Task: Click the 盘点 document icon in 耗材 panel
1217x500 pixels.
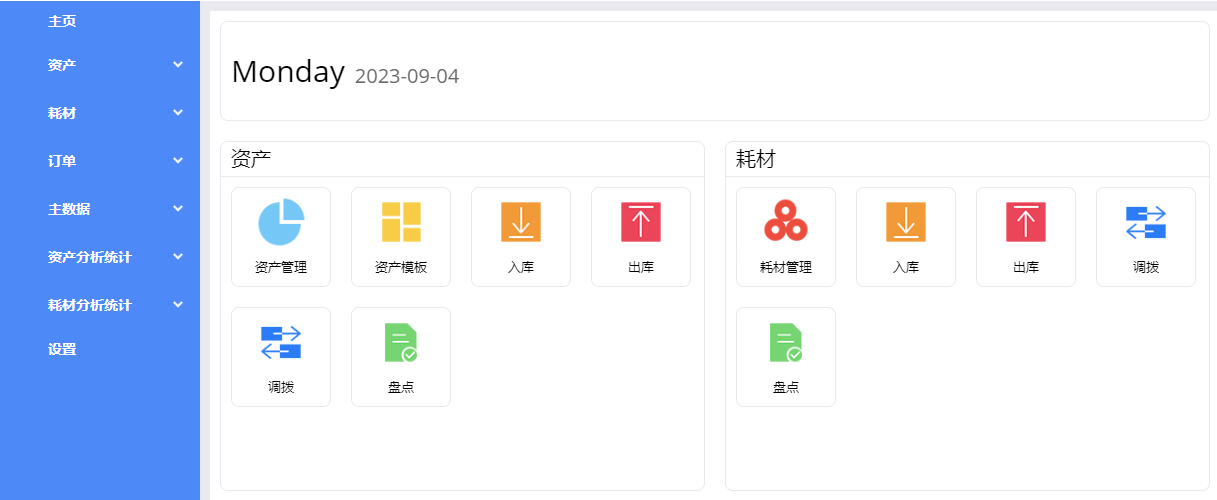Action: 786,342
